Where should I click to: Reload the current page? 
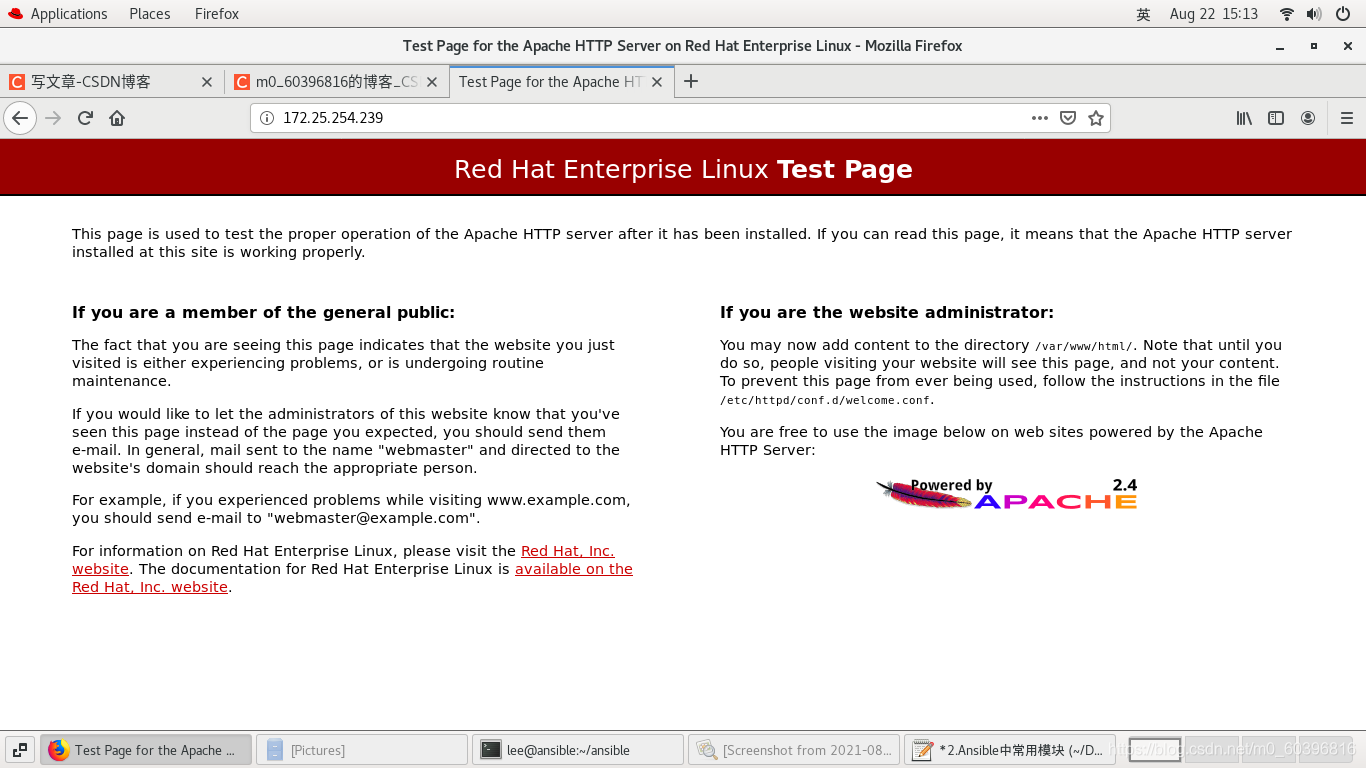pyautogui.click(x=85, y=118)
